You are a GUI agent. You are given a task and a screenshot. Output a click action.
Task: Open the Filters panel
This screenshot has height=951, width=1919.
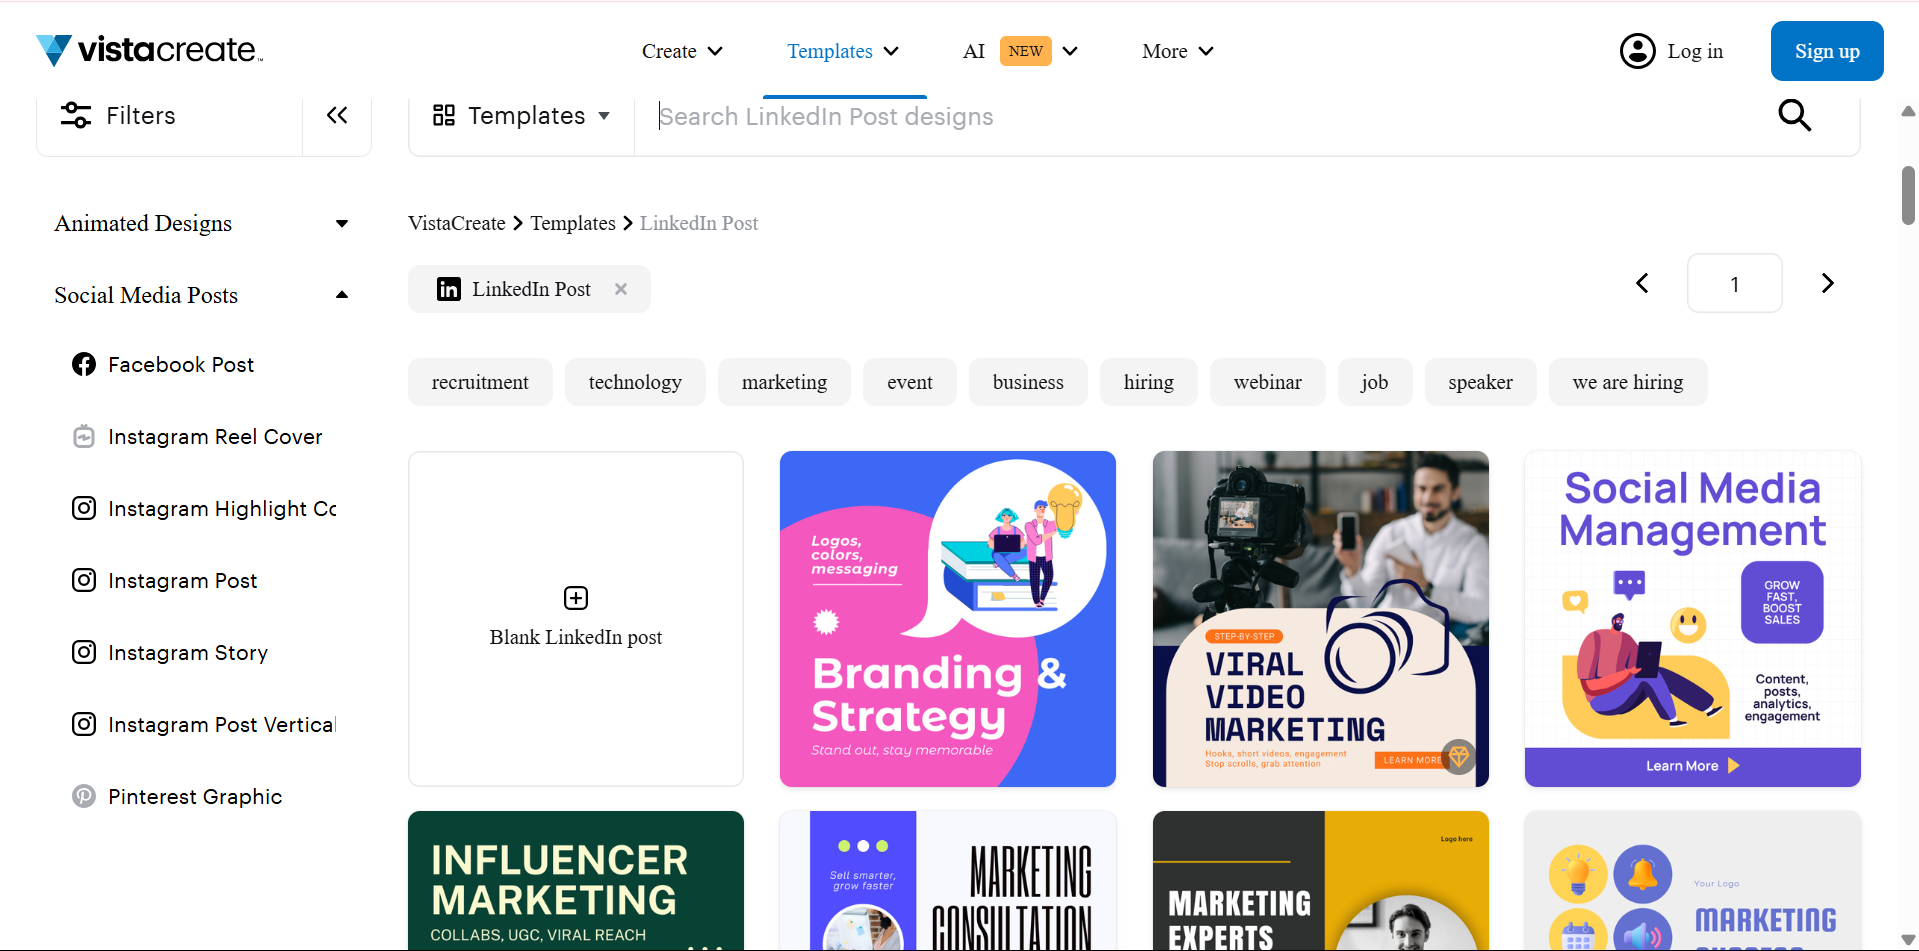point(117,115)
